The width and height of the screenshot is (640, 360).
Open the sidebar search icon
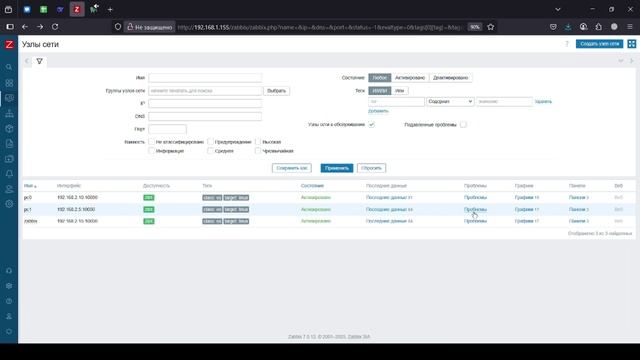click(9, 67)
